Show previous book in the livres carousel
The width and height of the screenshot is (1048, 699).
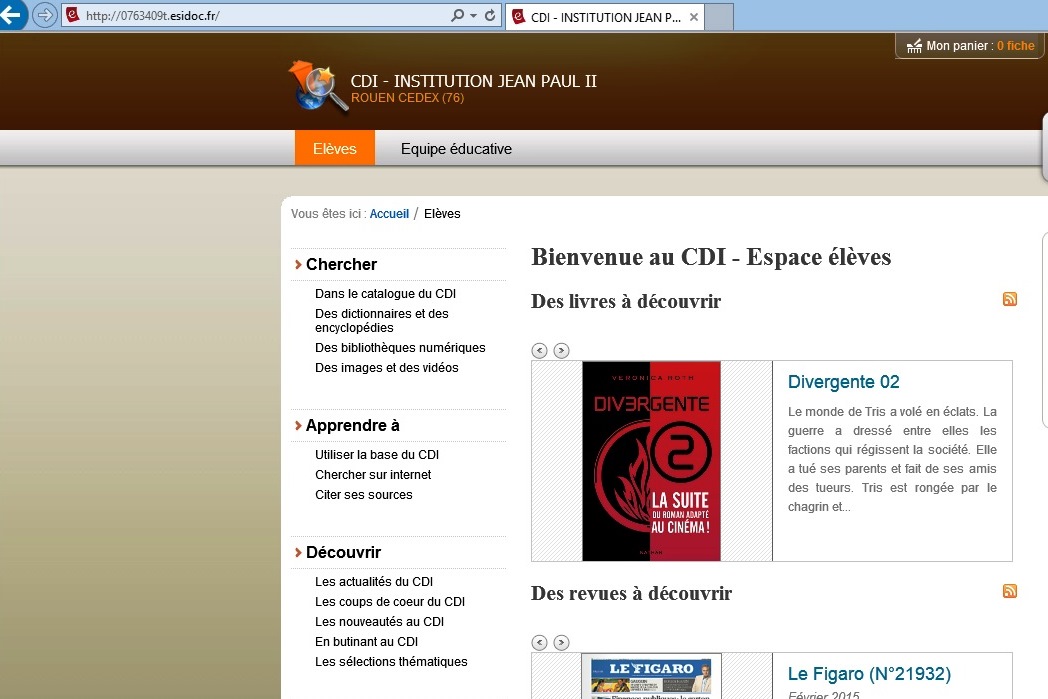539,350
